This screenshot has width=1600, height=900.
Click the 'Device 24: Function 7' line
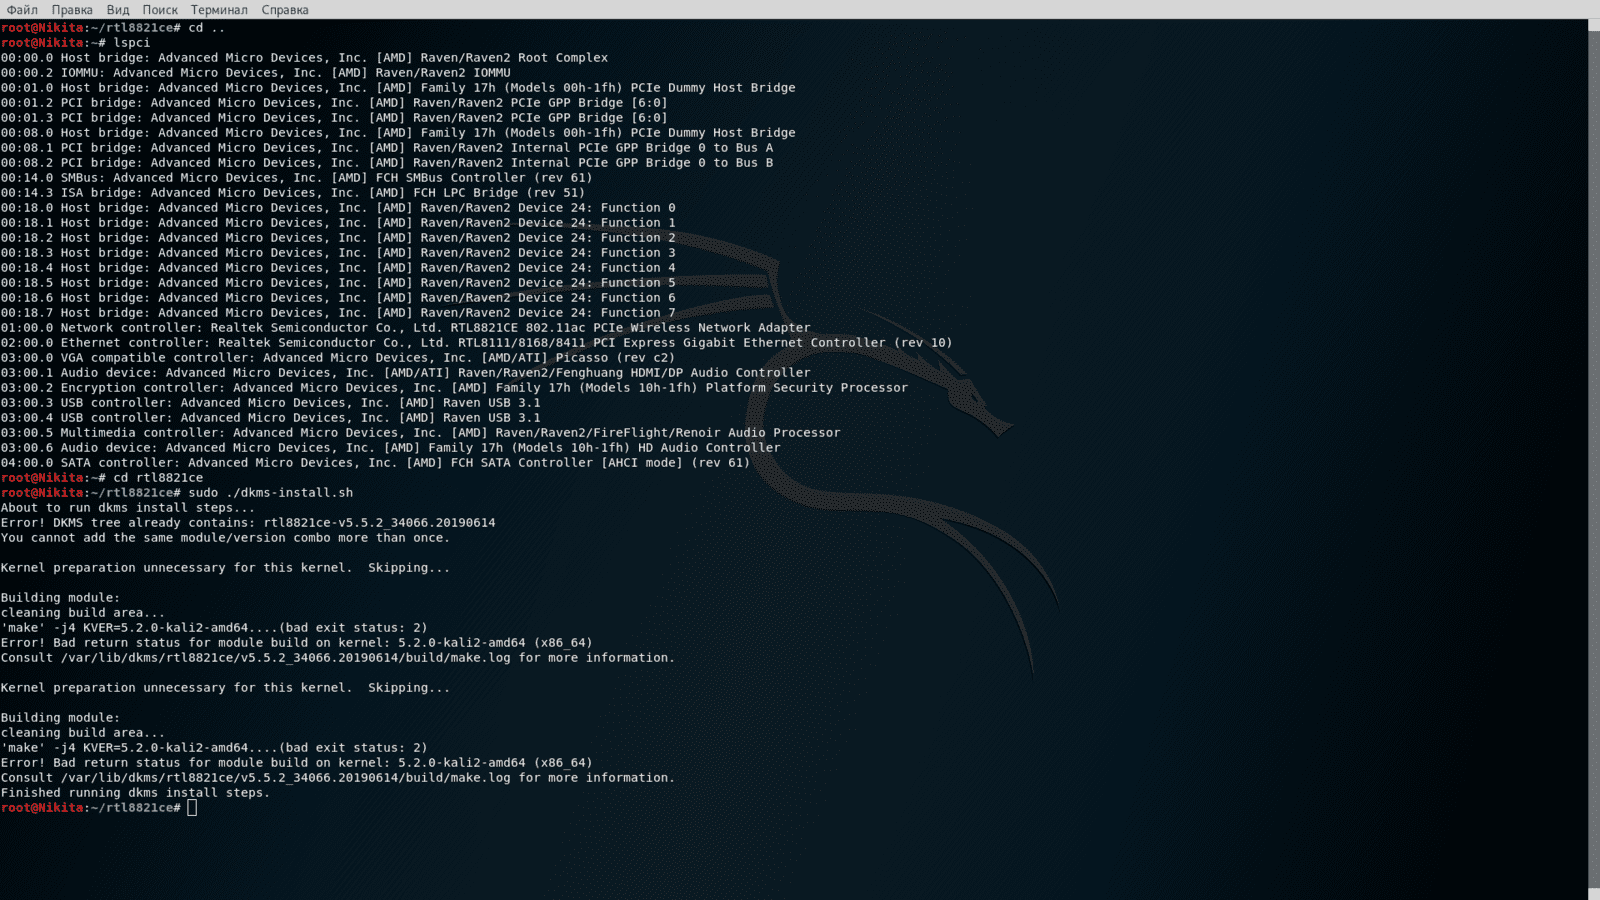(x=338, y=313)
